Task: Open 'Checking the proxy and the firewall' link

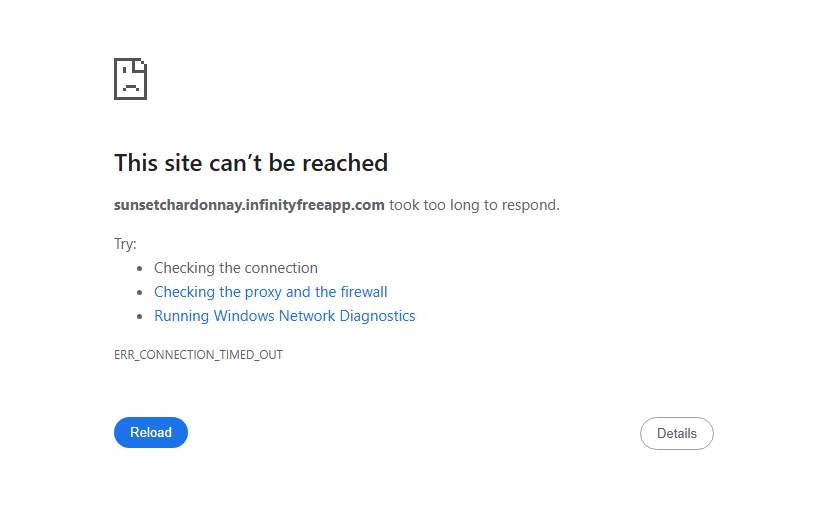Action: point(270,292)
